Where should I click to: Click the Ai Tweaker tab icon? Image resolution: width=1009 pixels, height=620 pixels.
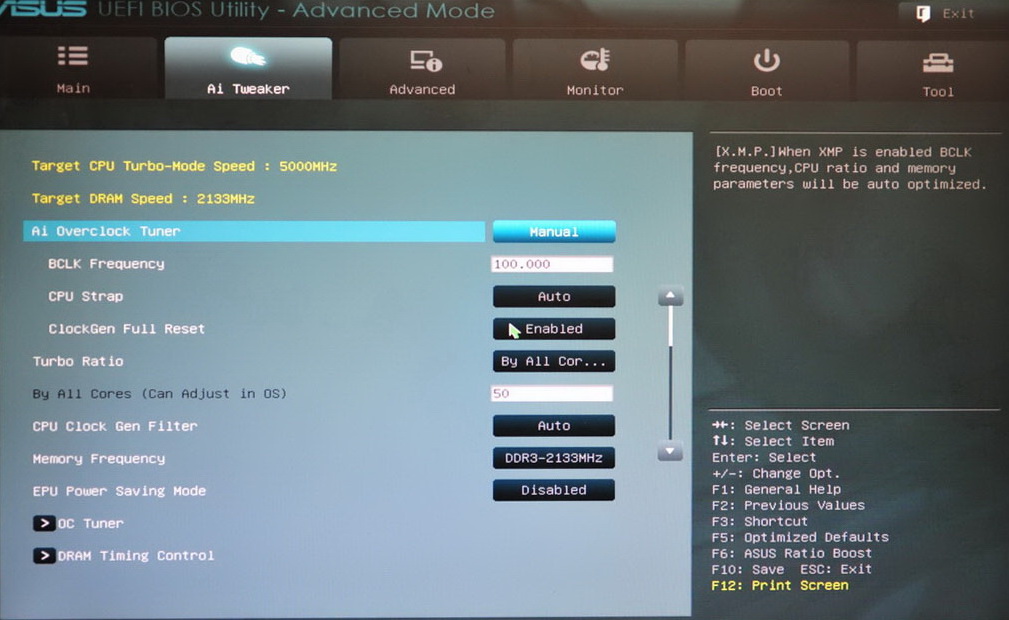pyautogui.click(x=248, y=57)
